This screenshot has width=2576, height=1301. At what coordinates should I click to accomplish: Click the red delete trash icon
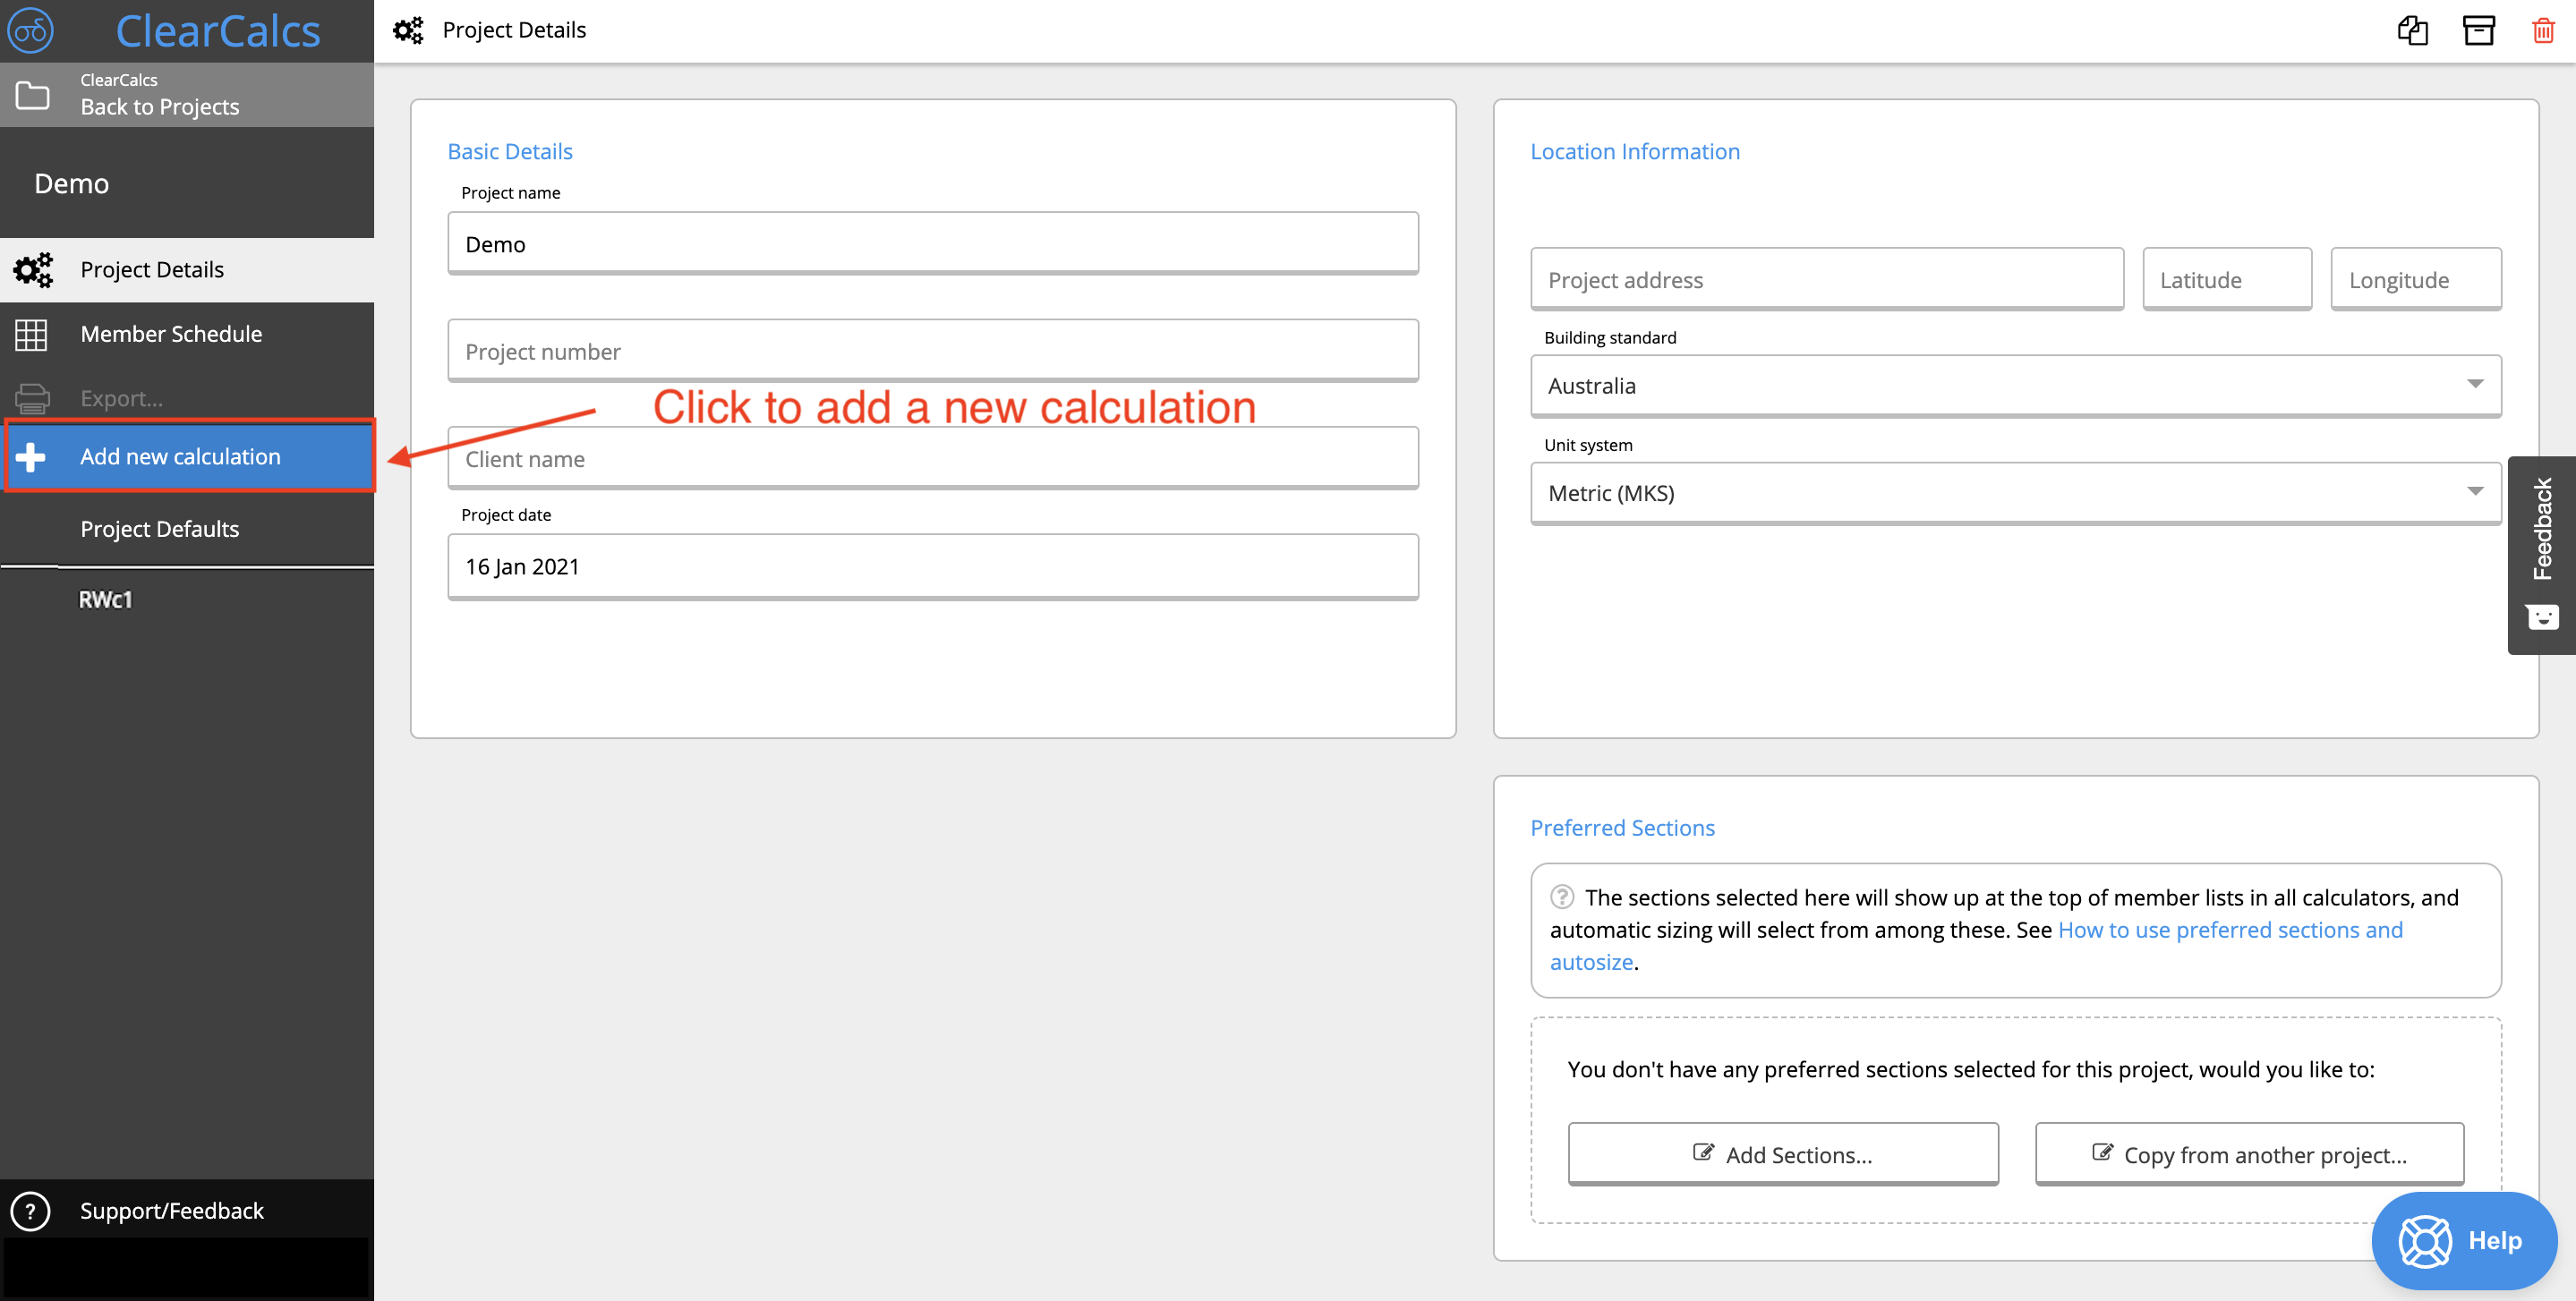(x=2543, y=30)
